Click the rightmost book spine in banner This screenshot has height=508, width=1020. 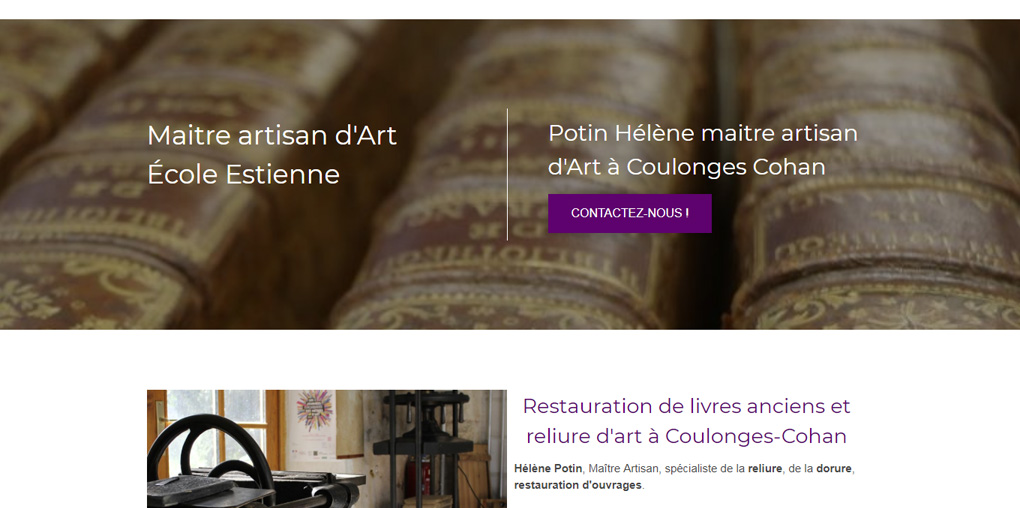(875, 174)
